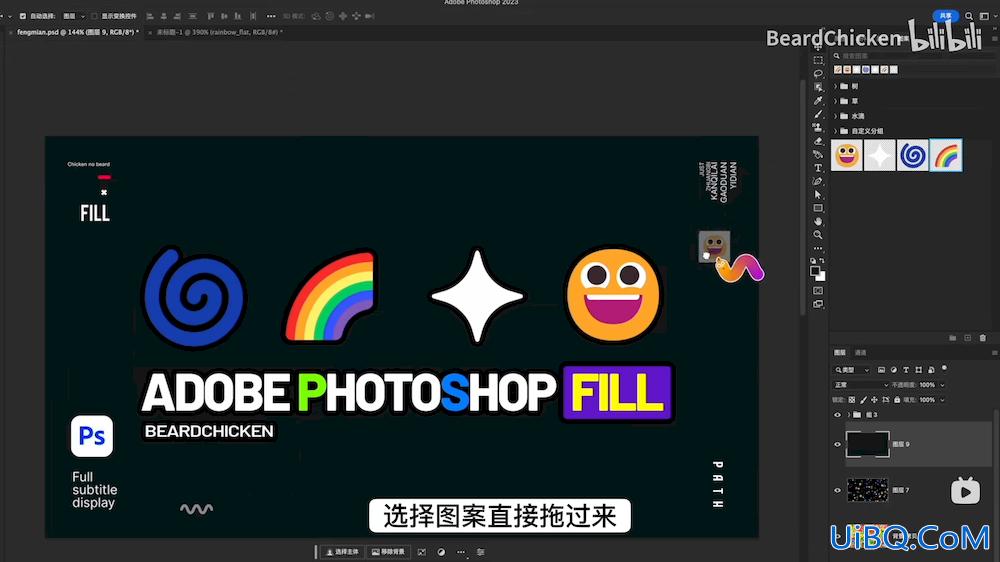The height and width of the screenshot is (562, 1000).
Task: Hide Layer 9 with eye icon
Action: point(837,445)
